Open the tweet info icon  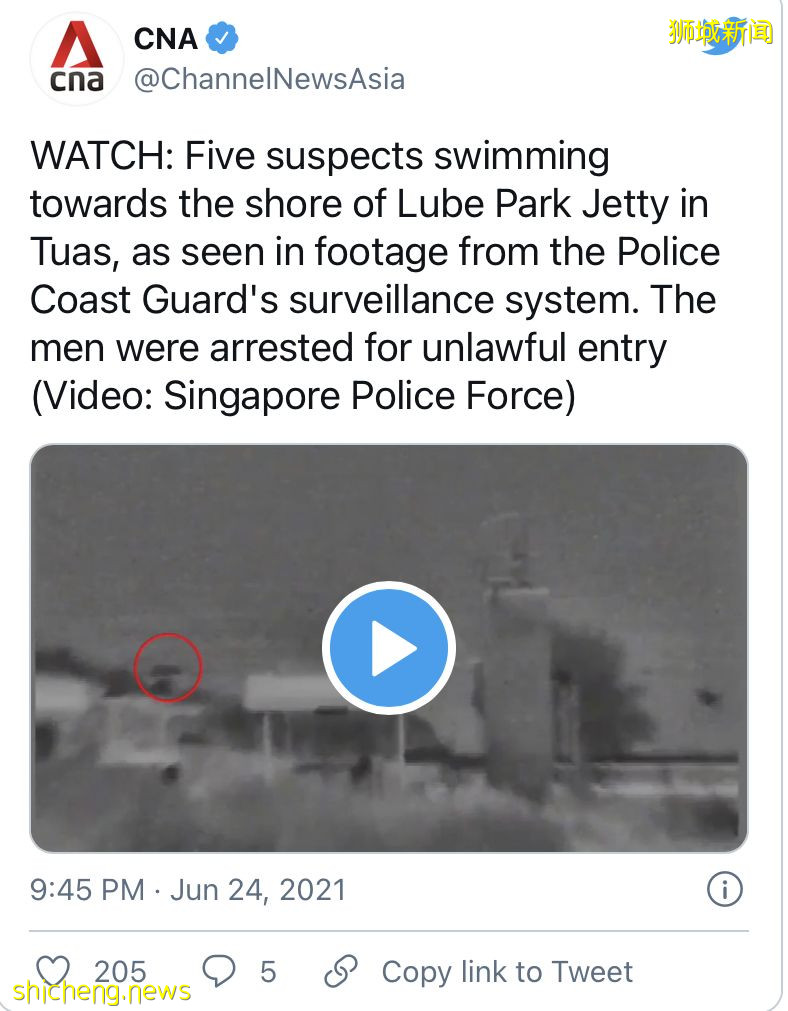click(x=725, y=890)
